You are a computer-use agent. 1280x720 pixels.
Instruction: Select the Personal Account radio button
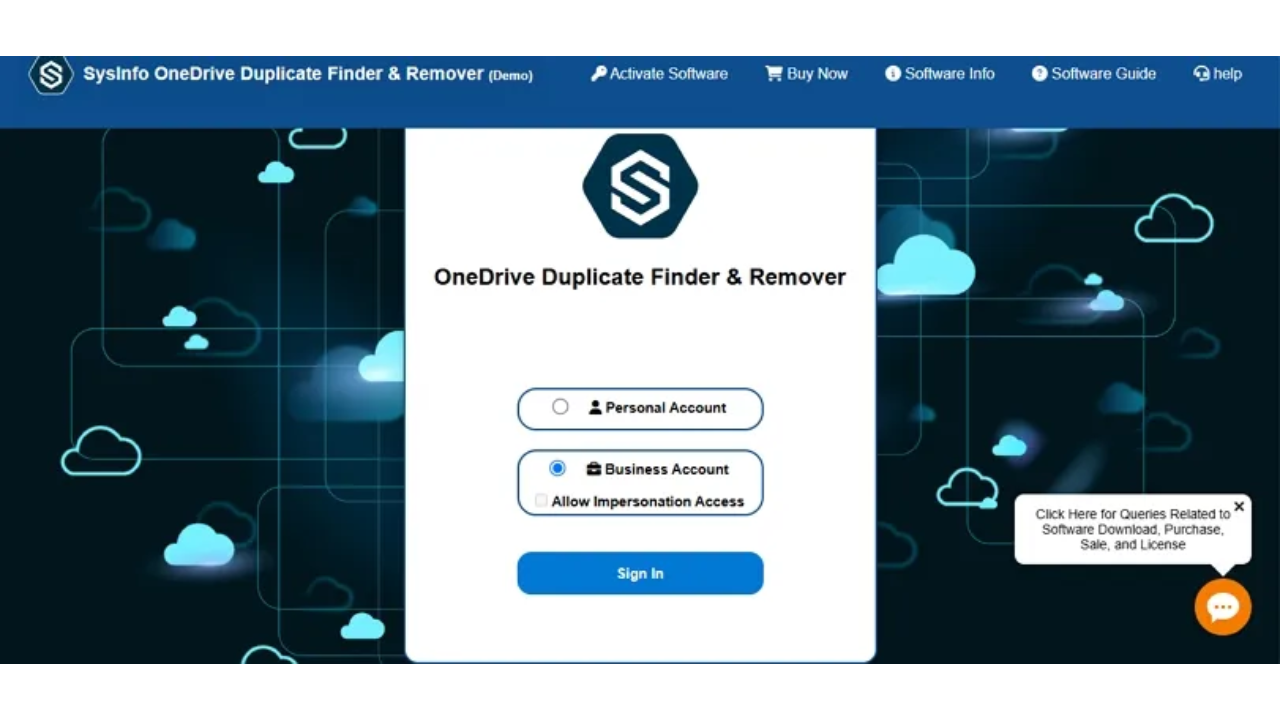[x=560, y=407]
